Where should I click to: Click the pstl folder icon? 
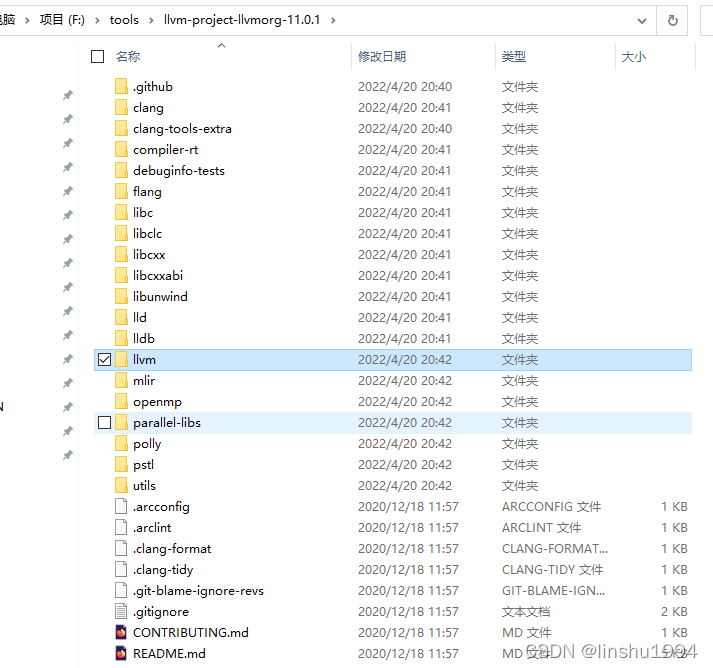click(x=121, y=464)
